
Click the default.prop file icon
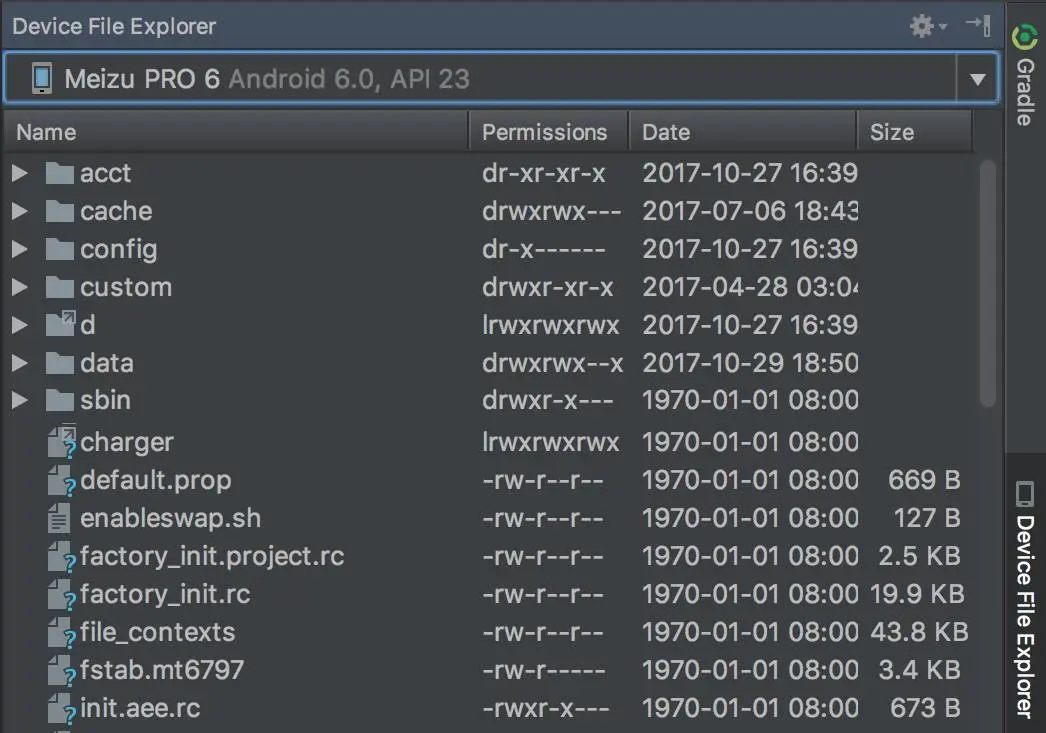coord(61,480)
